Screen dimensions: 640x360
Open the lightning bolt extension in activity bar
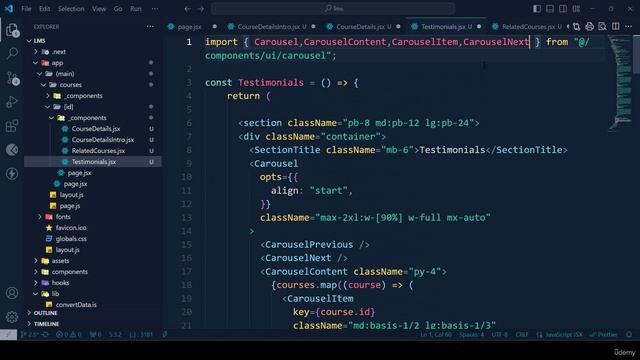coord(12,173)
